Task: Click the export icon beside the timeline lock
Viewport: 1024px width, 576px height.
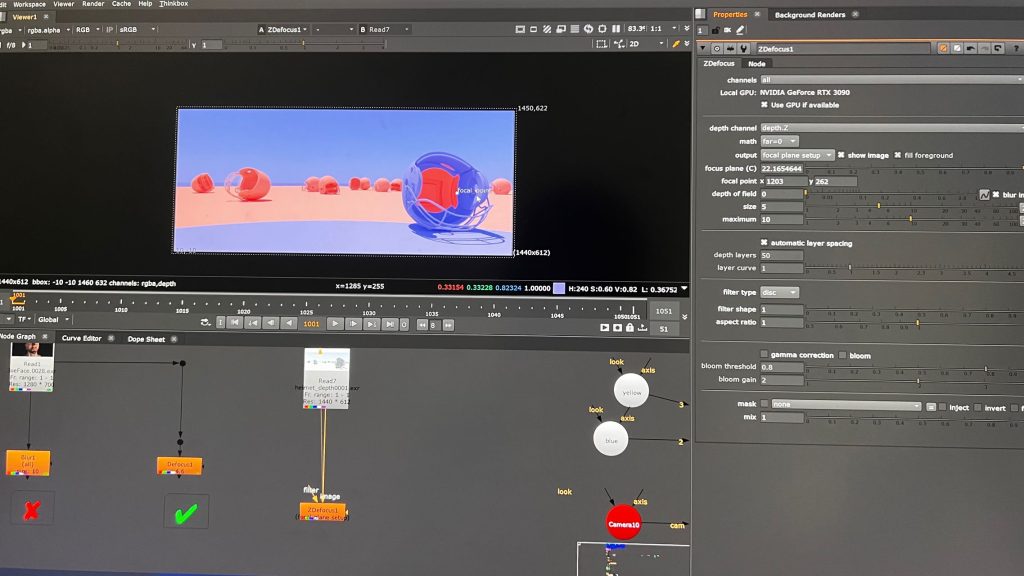Action: 643,327
